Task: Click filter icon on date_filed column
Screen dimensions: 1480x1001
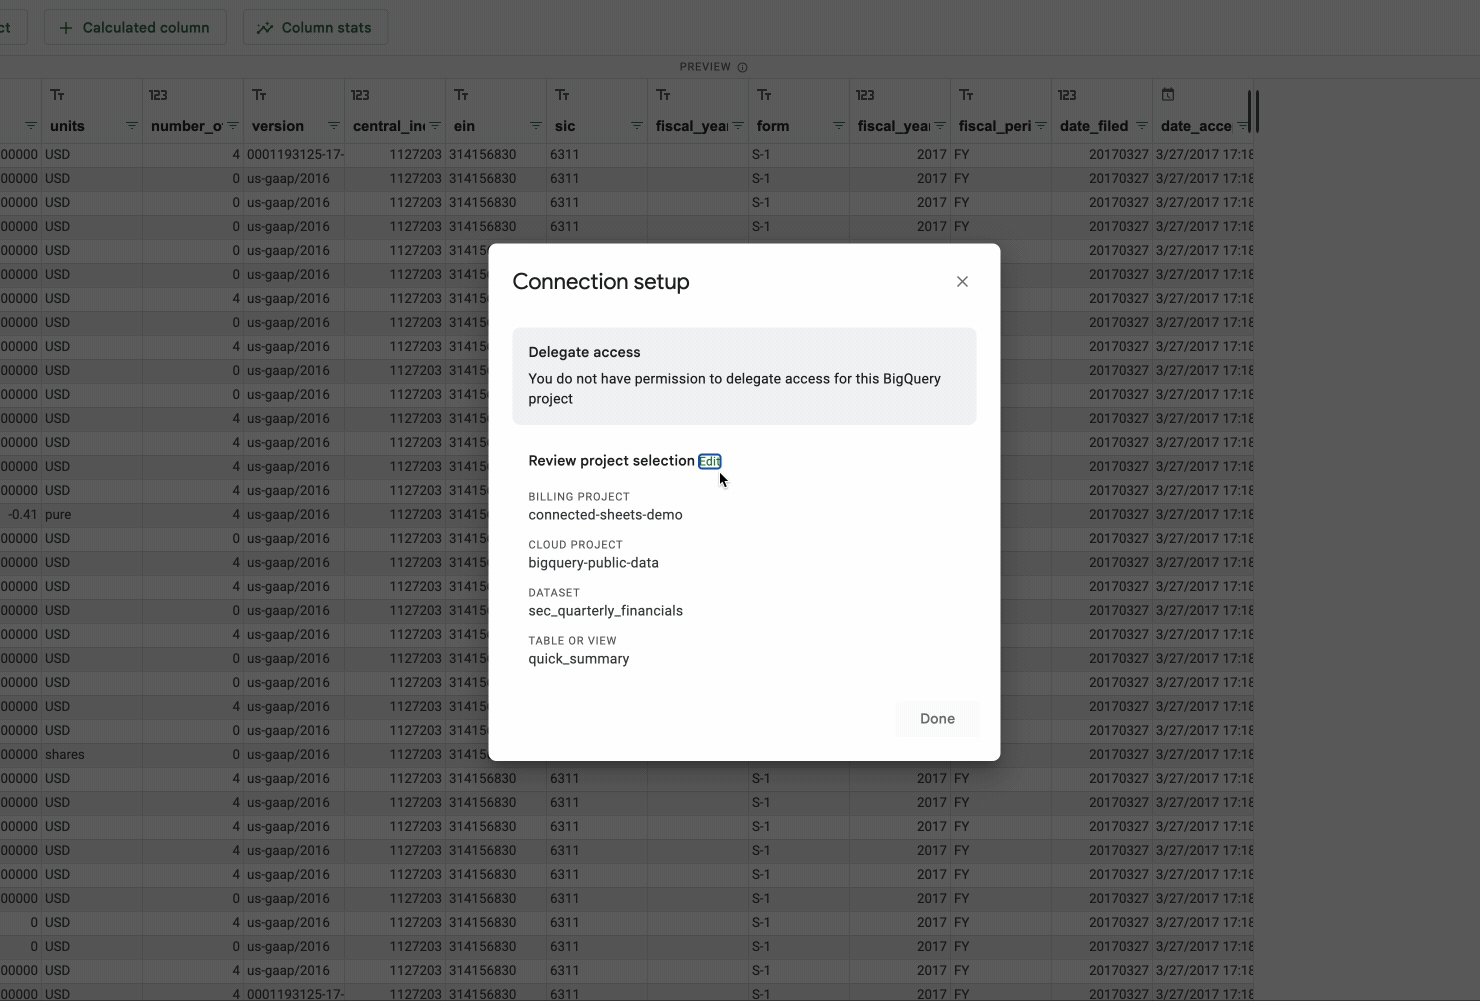Action: point(1142,126)
